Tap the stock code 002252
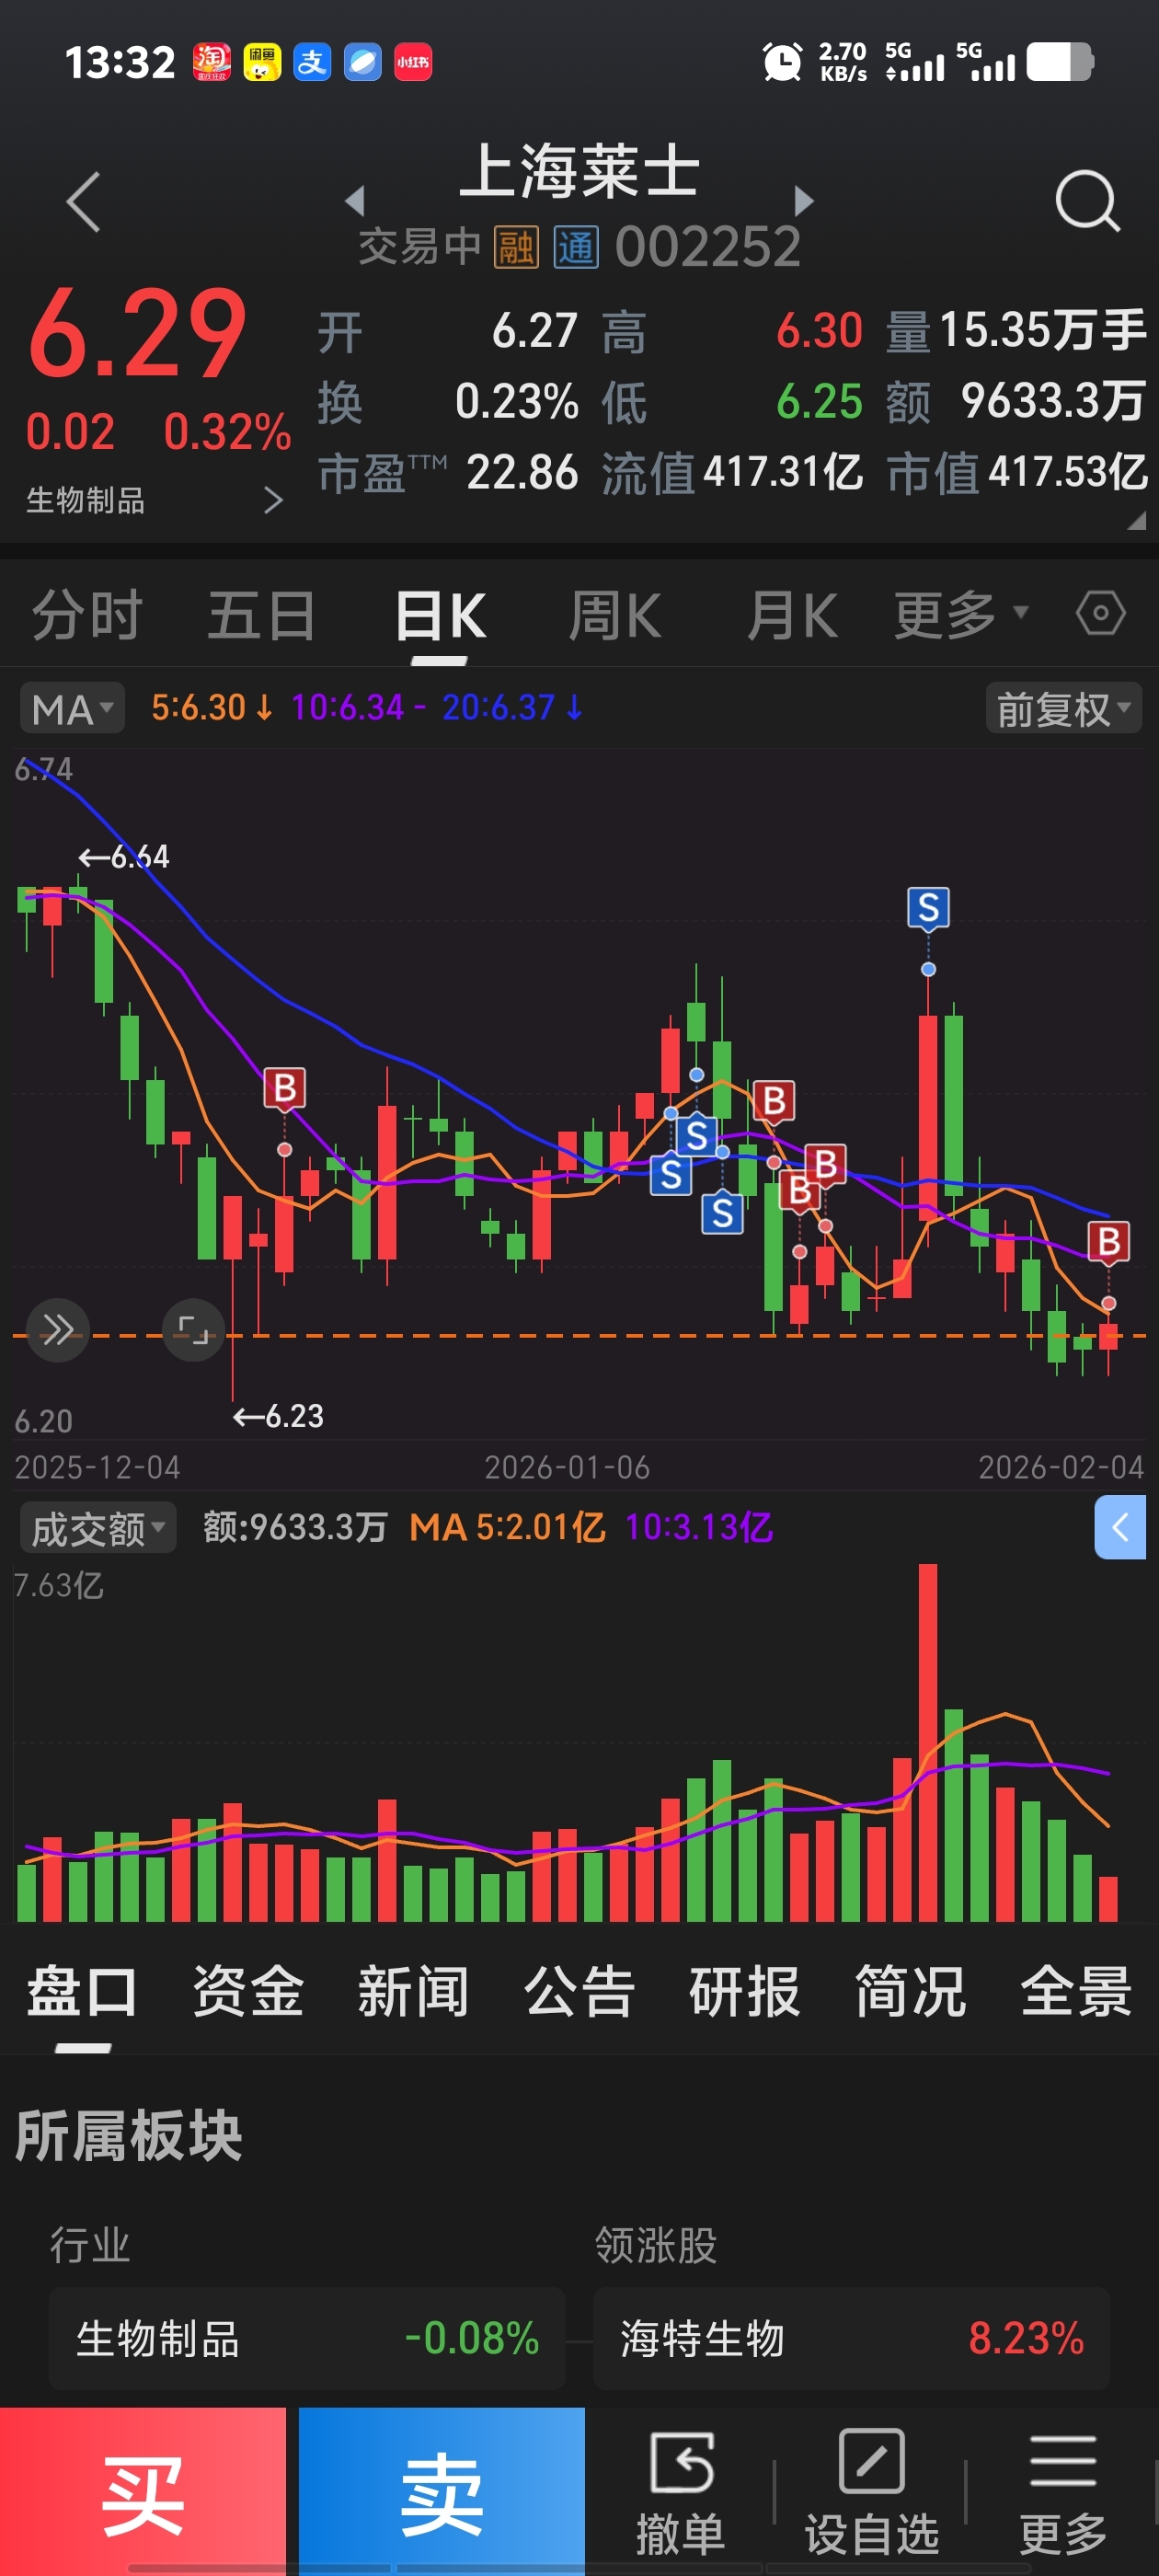Image resolution: width=1159 pixels, height=2576 pixels. (708, 247)
